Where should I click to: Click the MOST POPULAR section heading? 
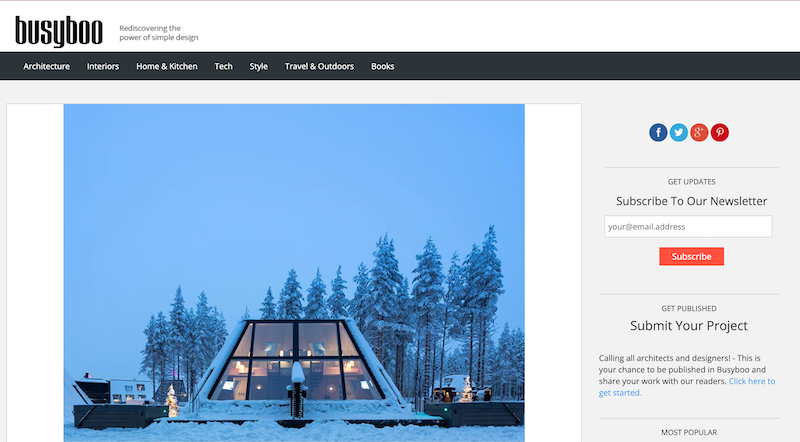point(689,432)
